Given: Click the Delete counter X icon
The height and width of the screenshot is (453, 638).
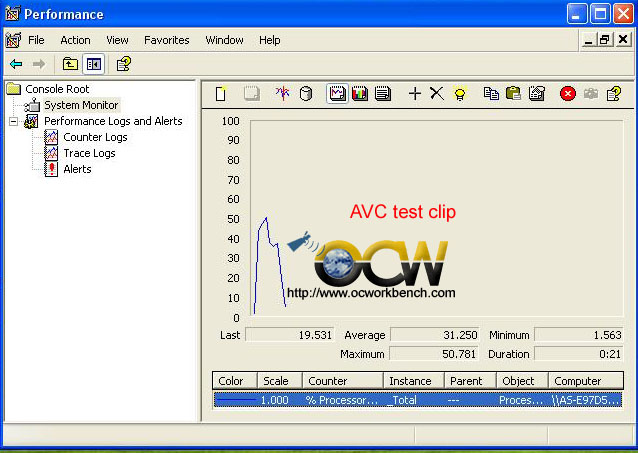Looking at the screenshot, I should click(x=437, y=94).
